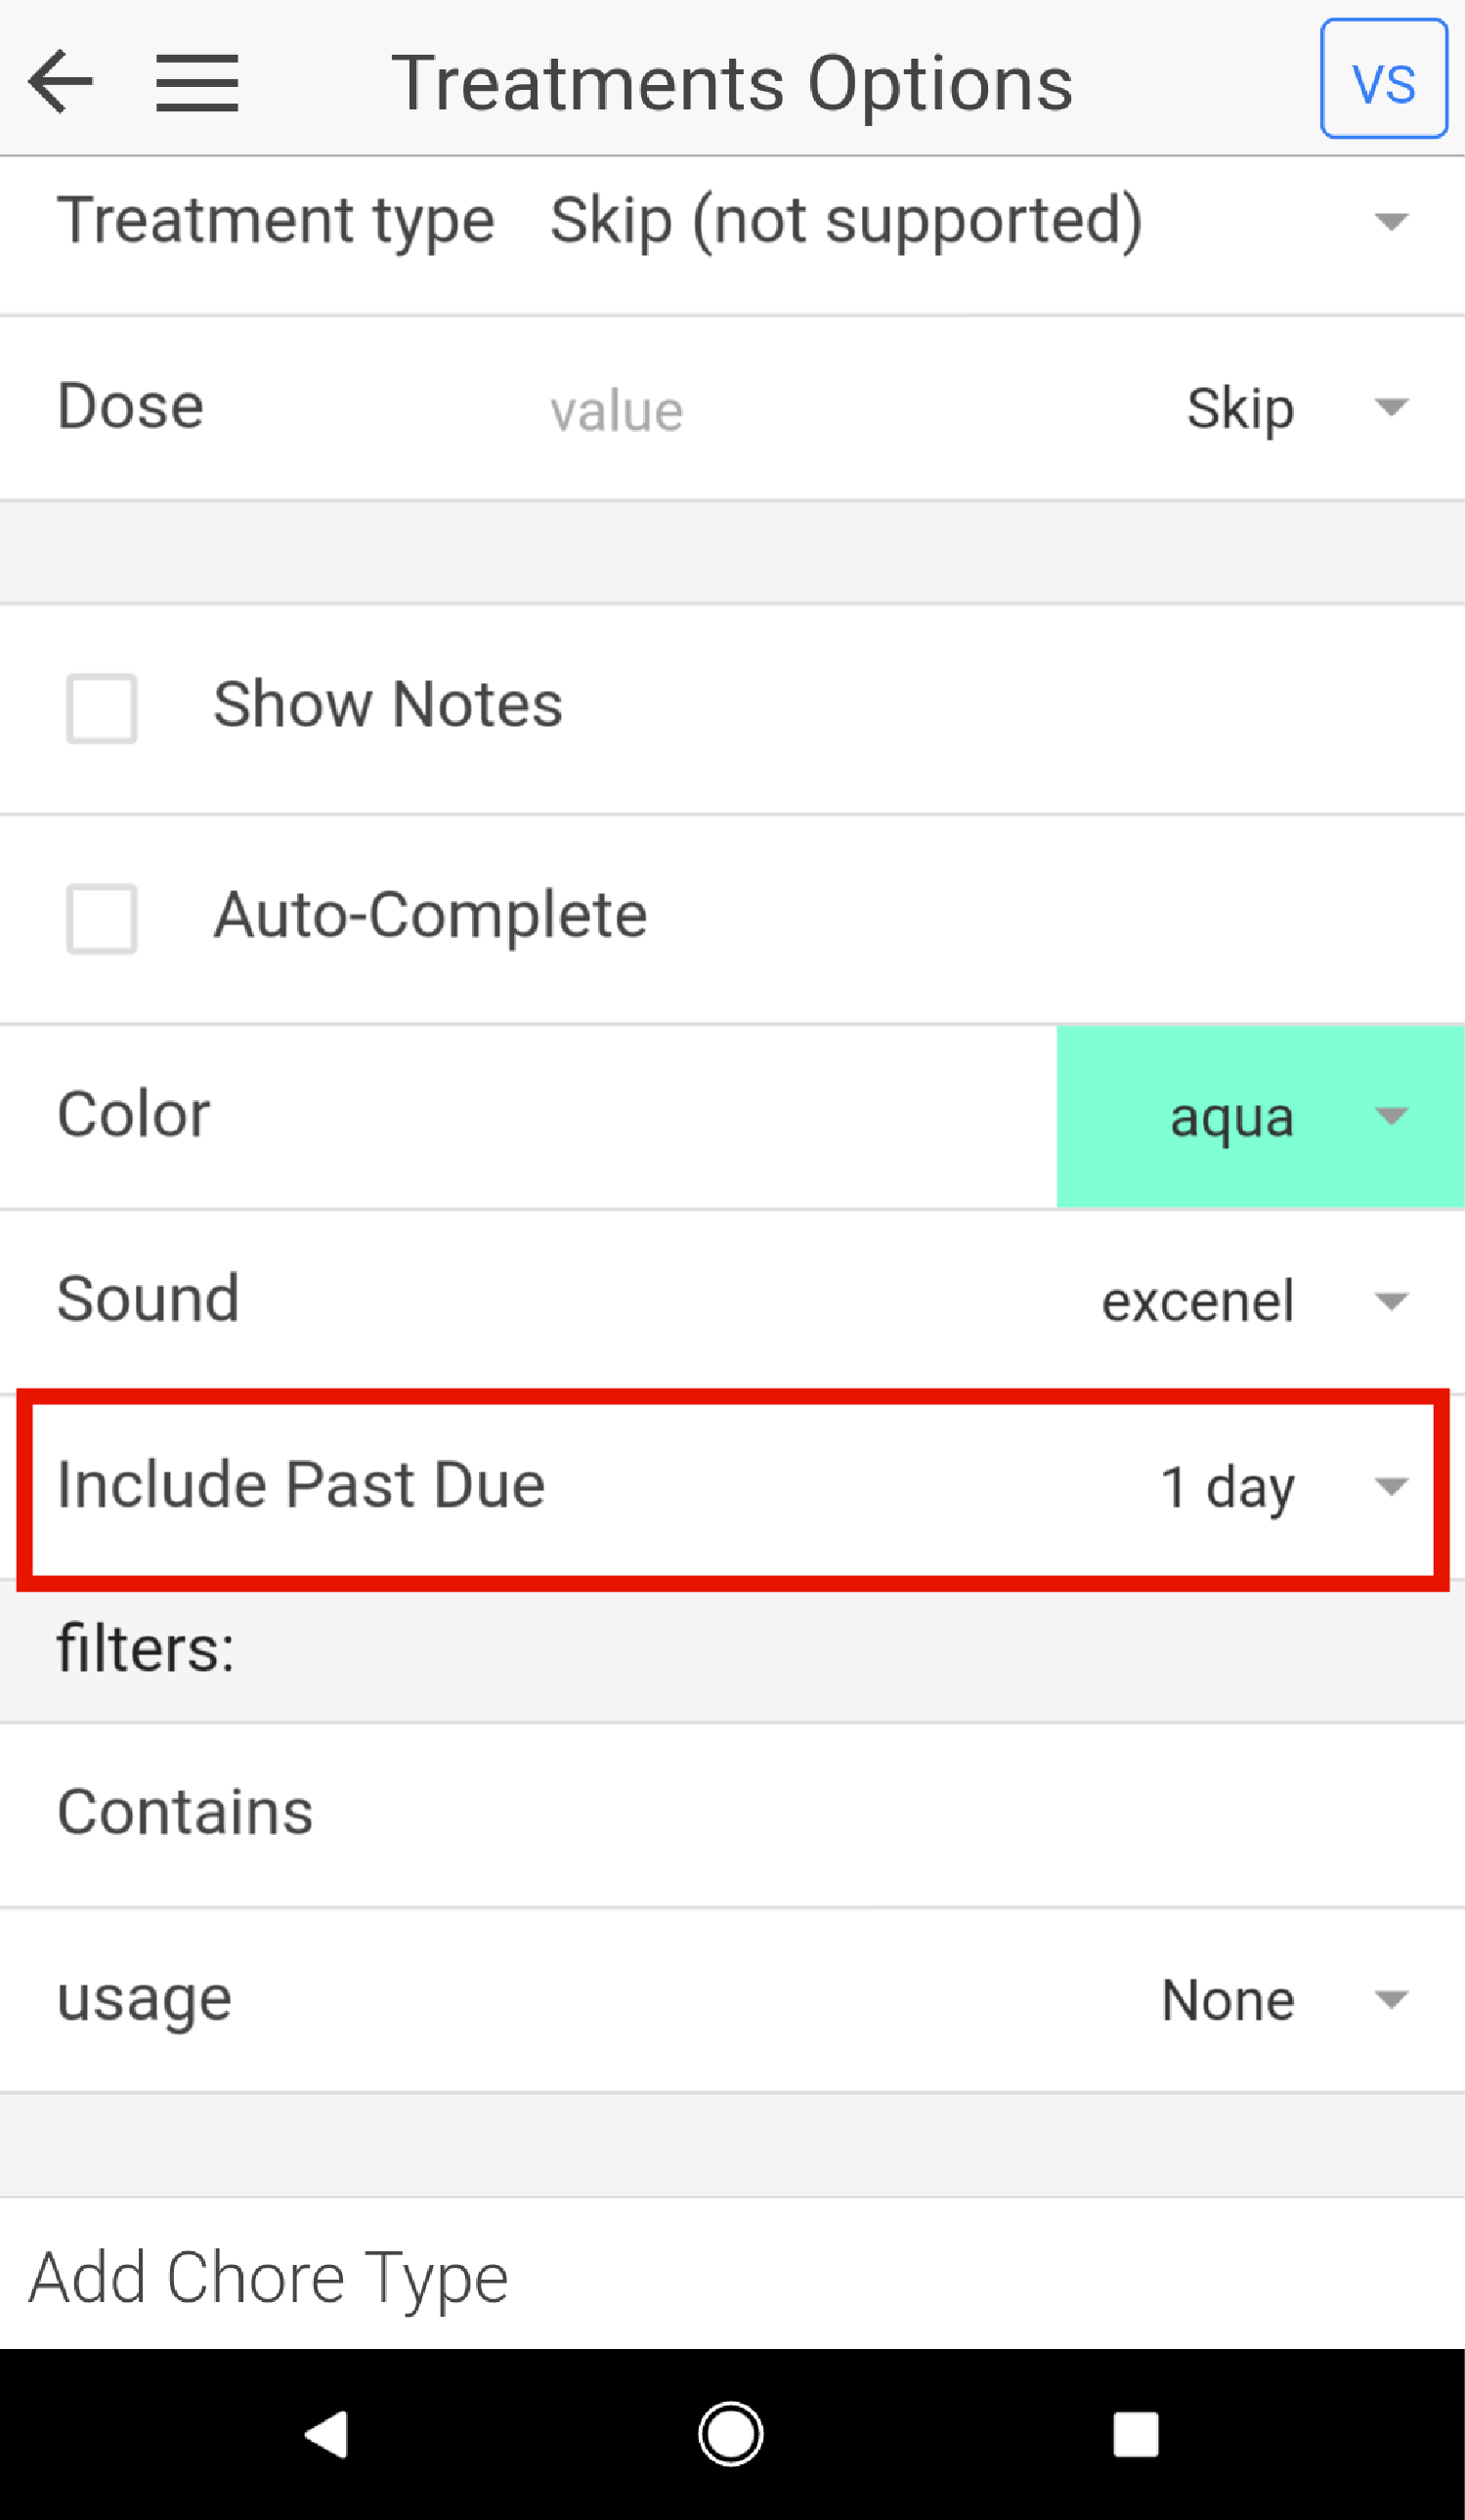Open Android recent apps button
Image resolution: width=1465 pixels, height=2520 pixels.
tap(1135, 2433)
